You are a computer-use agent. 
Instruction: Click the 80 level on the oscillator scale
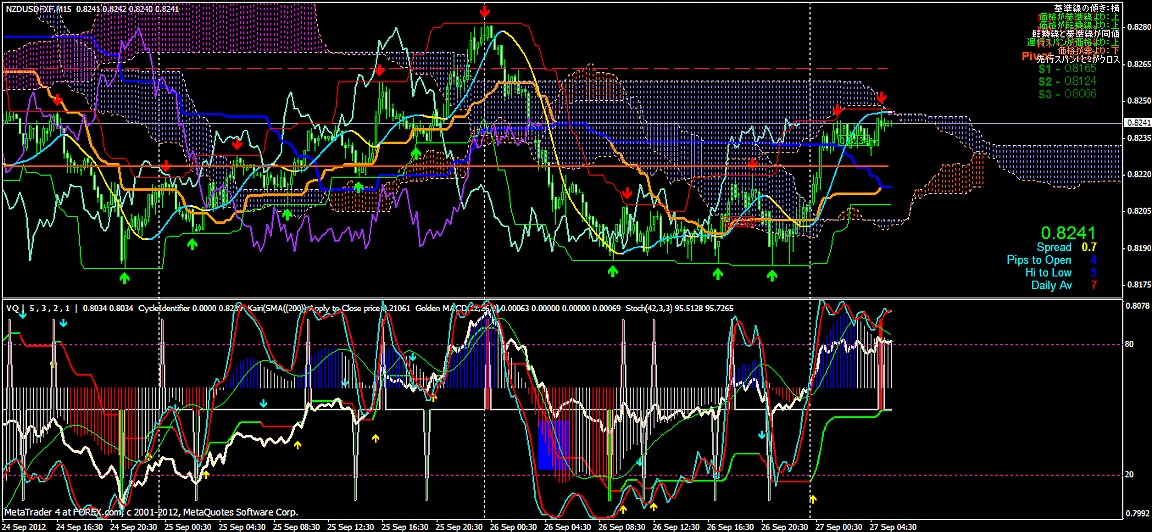[1130, 345]
